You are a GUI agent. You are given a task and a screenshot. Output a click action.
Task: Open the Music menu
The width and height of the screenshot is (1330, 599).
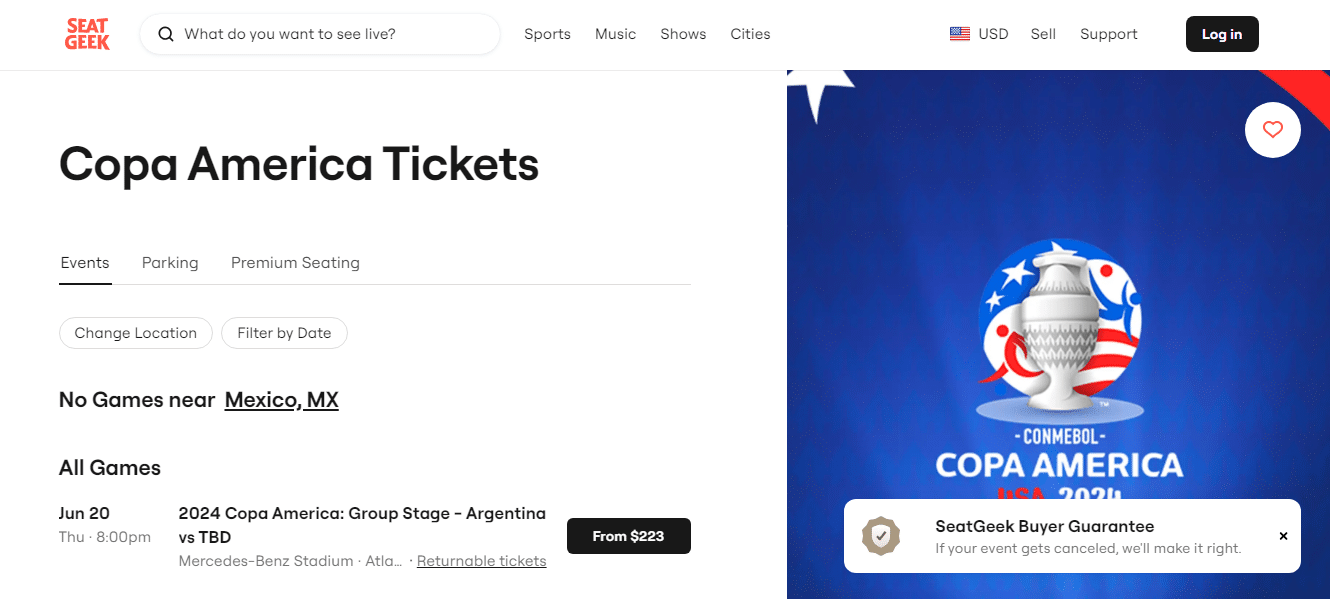click(615, 34)
